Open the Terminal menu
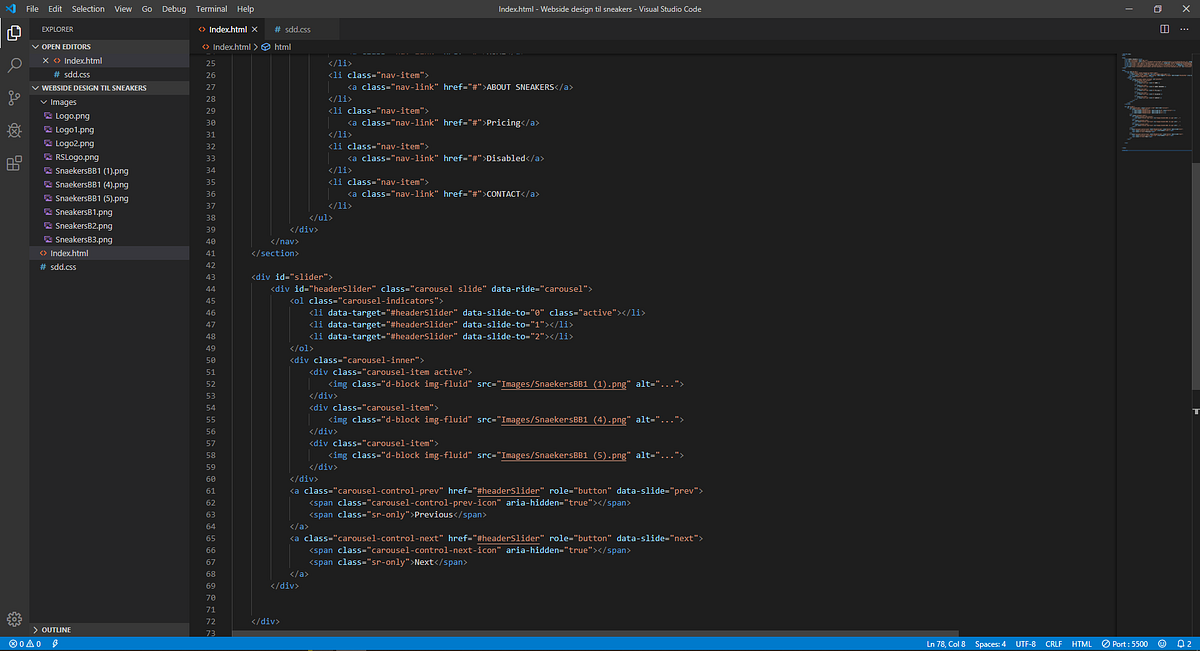1200x651 pixels. (x=210, y=8)
